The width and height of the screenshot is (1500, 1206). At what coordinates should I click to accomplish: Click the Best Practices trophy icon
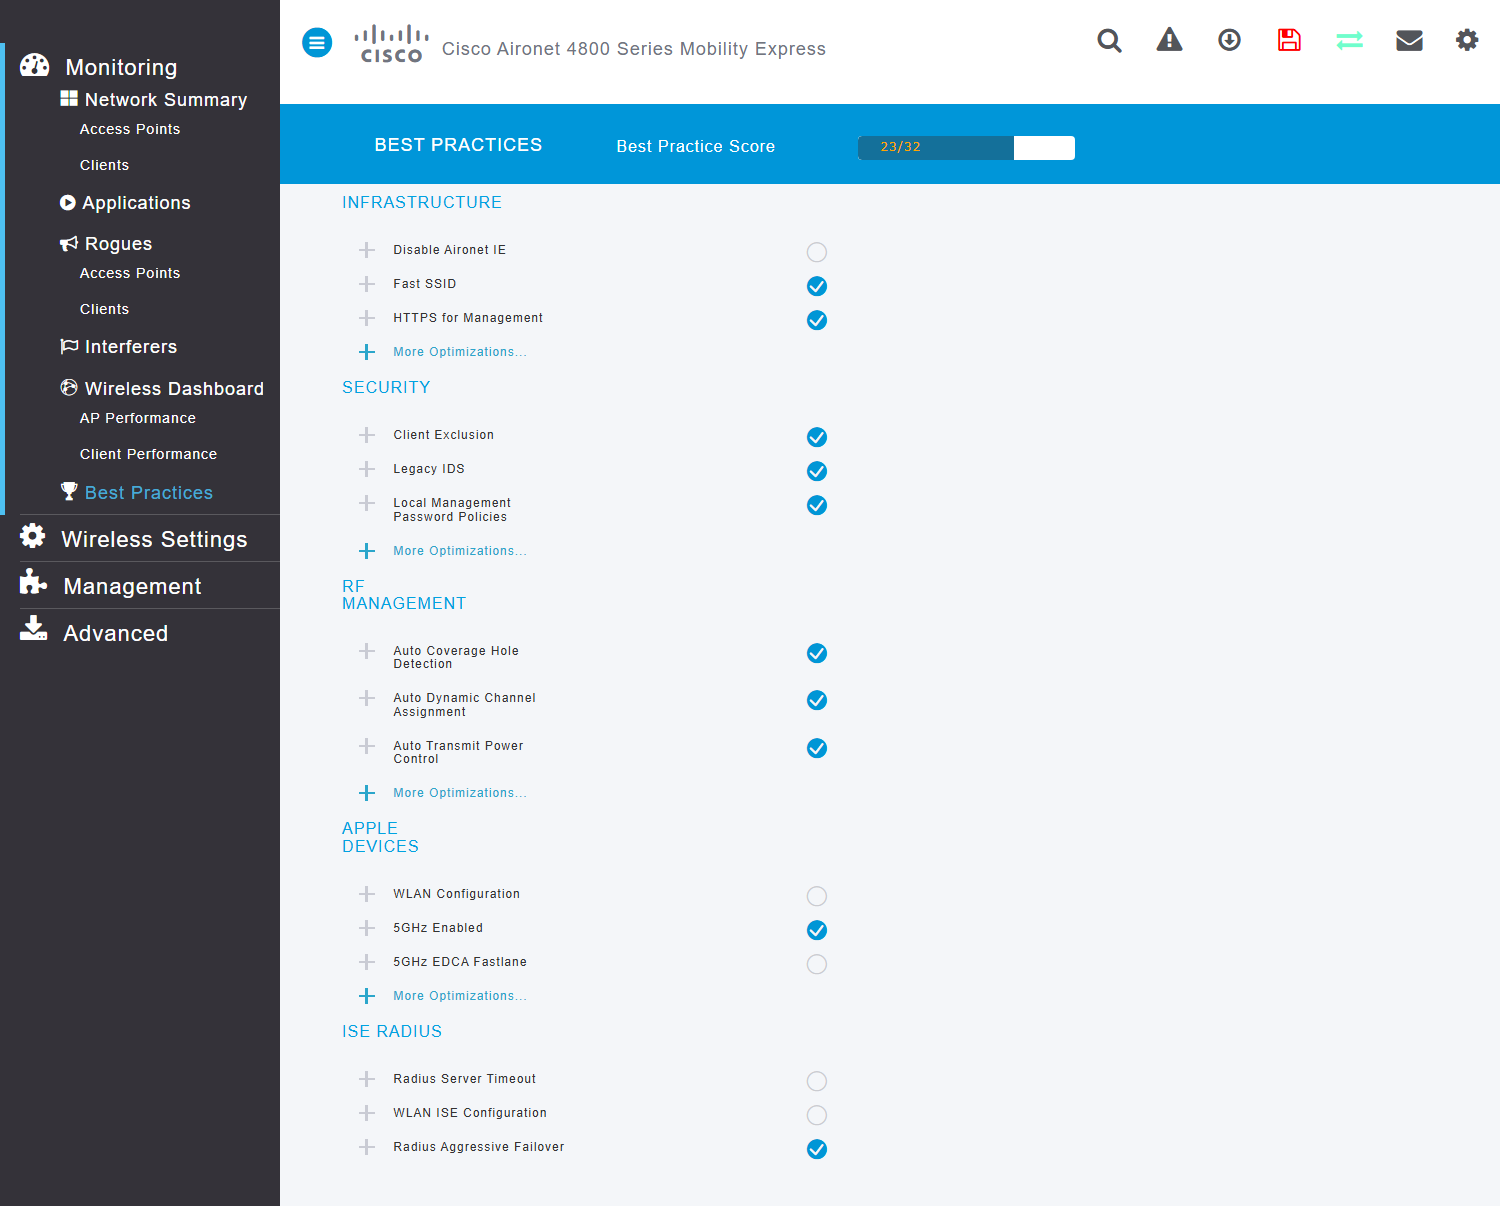click(69, 491)
